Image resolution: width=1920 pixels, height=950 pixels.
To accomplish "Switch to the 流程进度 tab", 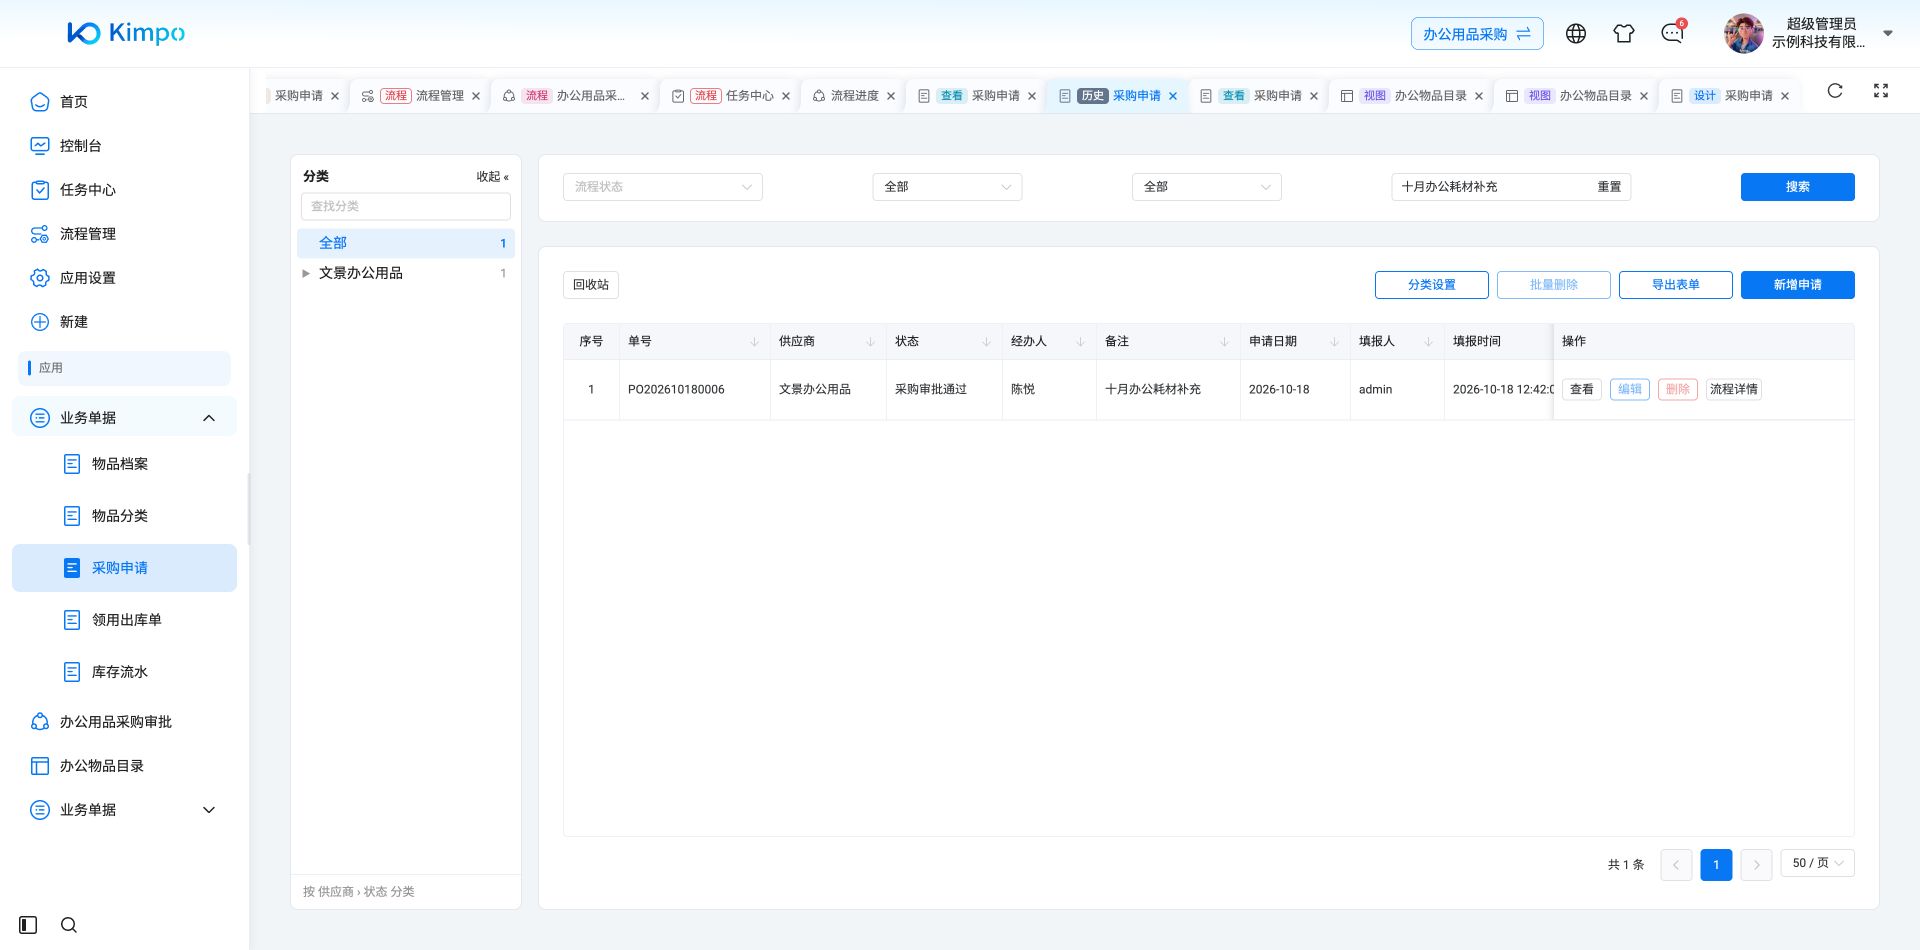I will (853, 96).
